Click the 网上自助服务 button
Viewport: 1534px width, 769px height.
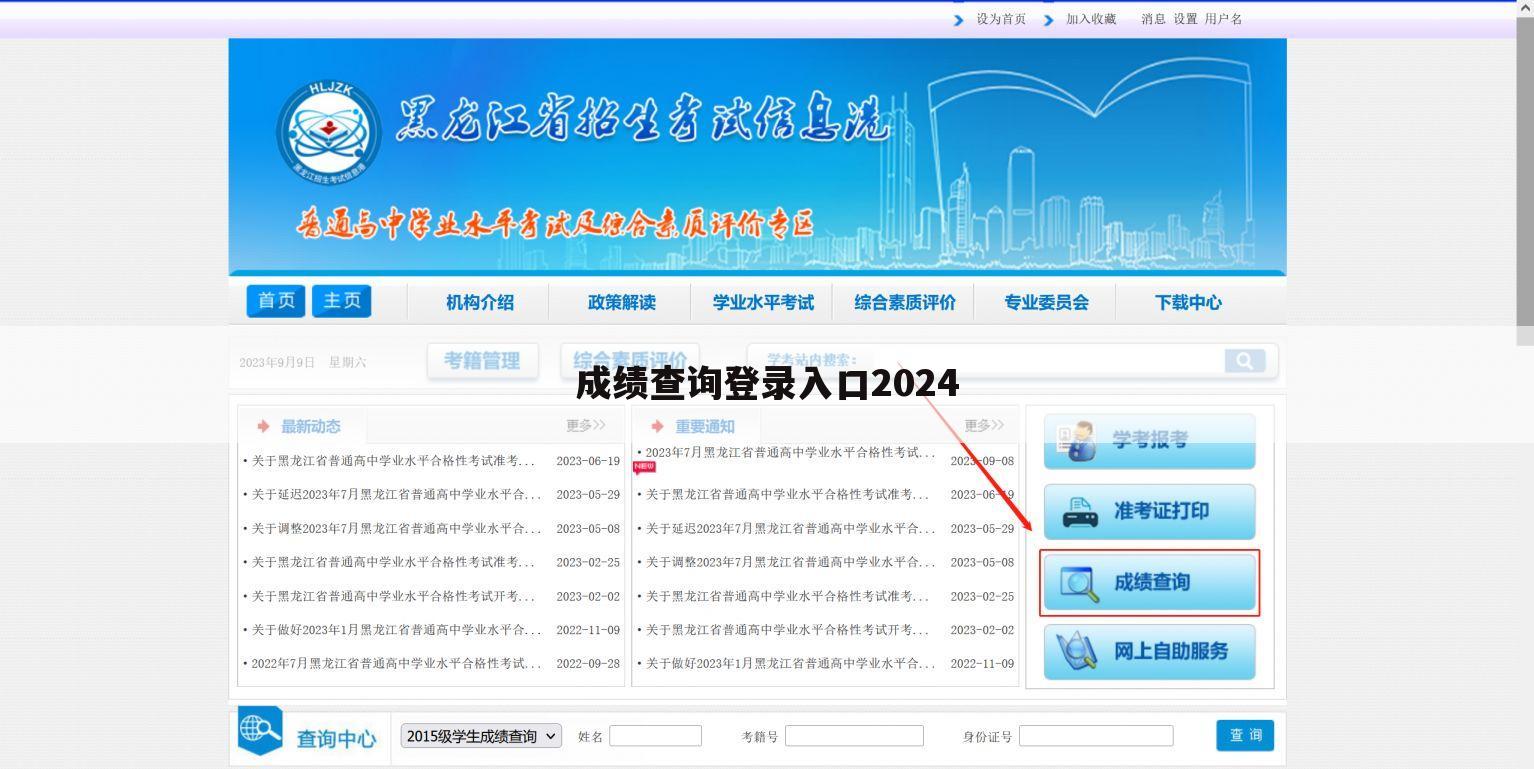(x=1149, y=652)
